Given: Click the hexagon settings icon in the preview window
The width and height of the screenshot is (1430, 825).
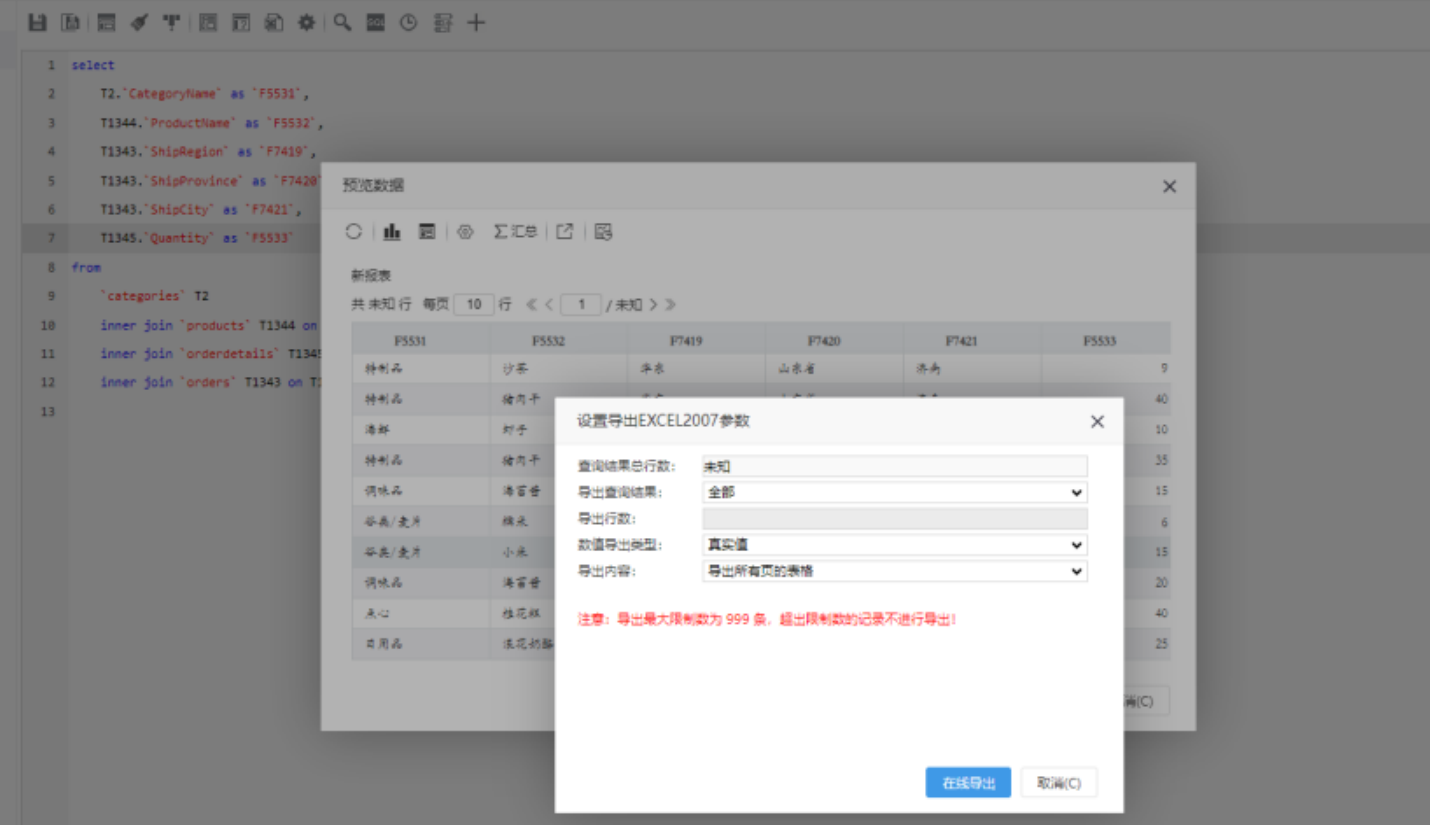Looking at the screenshot, I should [x=465, y=231].
